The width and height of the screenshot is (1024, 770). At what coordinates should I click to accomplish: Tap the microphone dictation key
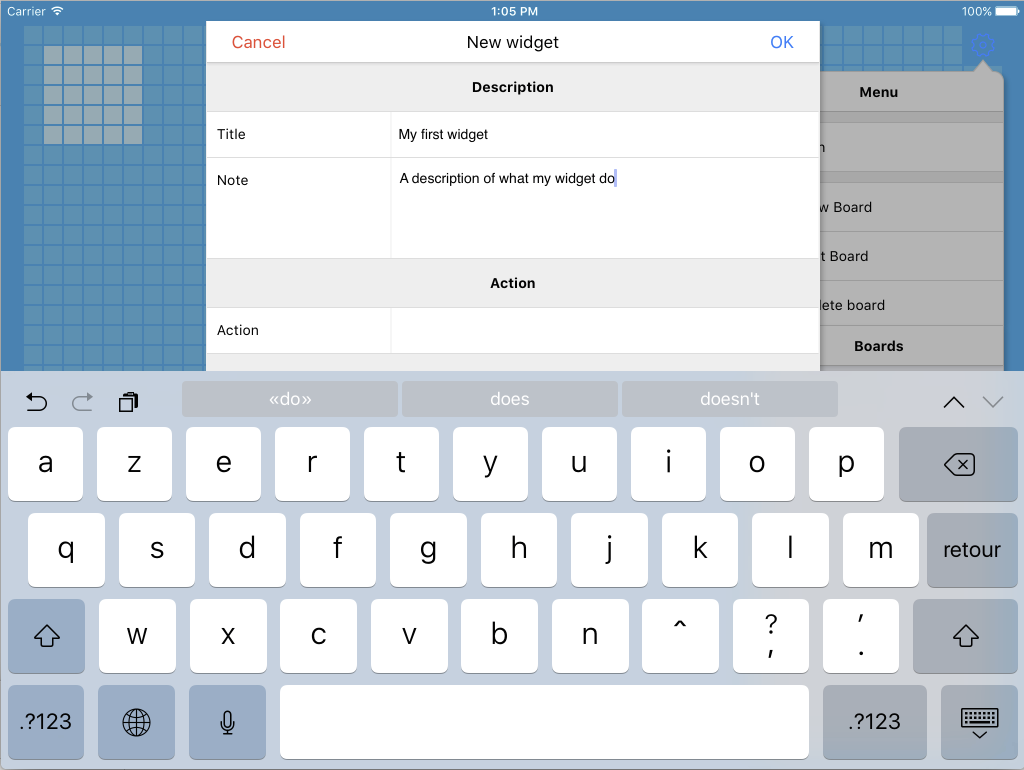(227, 722)
